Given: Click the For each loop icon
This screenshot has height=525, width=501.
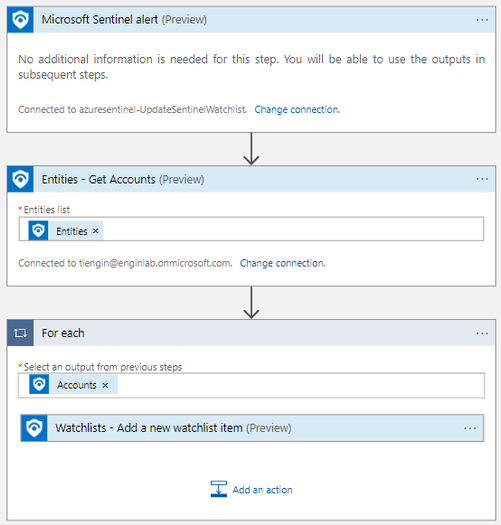Looking at the screenshot, I should pos(20,333).
